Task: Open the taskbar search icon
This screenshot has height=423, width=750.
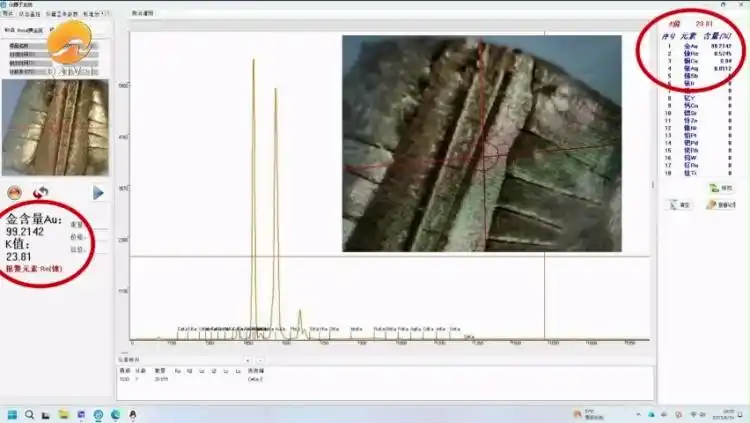Action: tap(30, 414)
